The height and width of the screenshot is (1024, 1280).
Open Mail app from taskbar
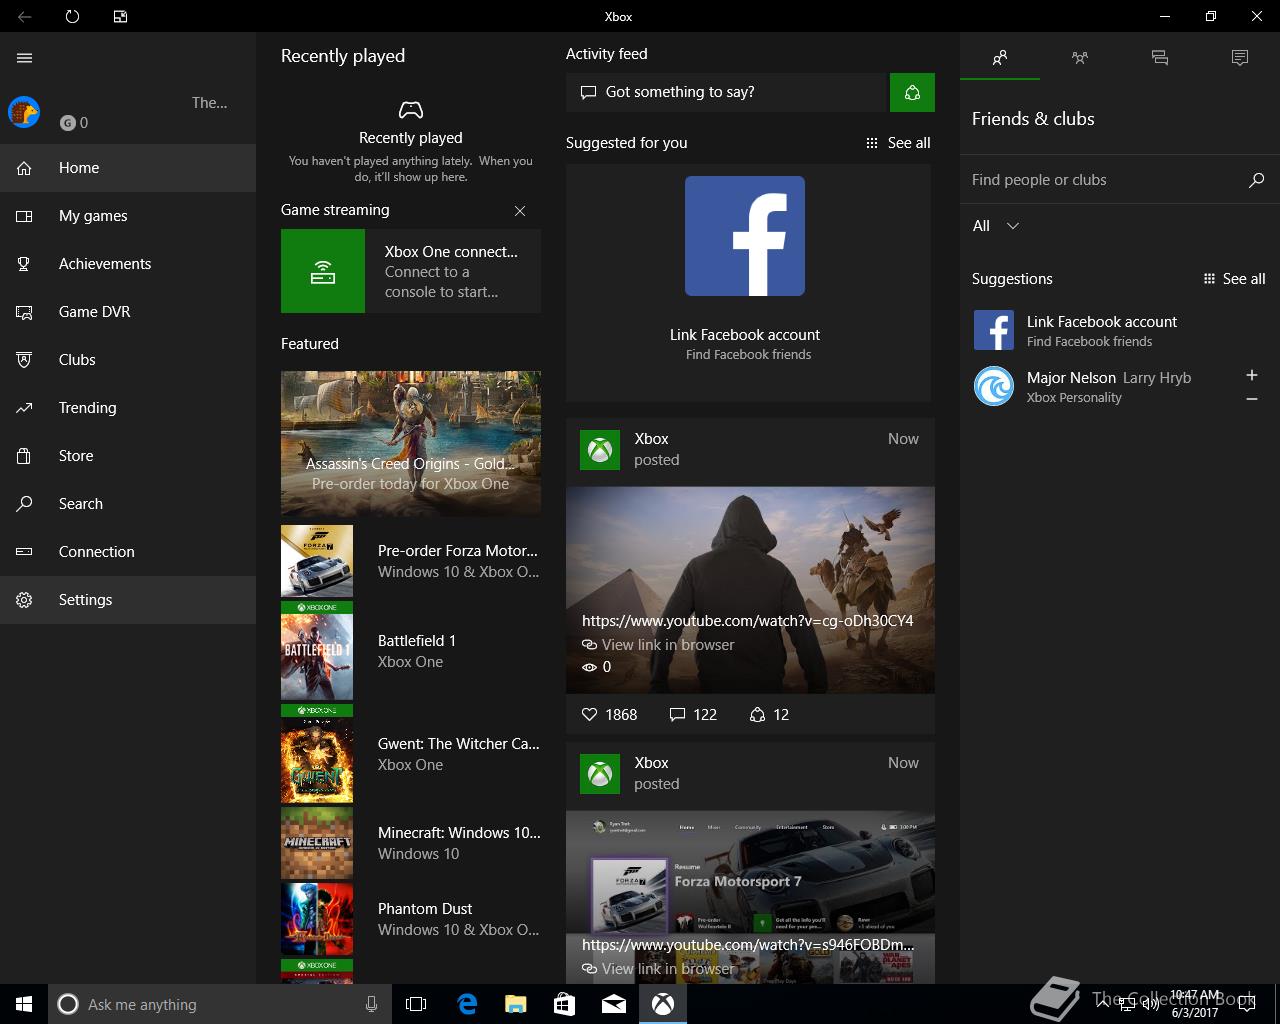click(x=614, y=1004)
